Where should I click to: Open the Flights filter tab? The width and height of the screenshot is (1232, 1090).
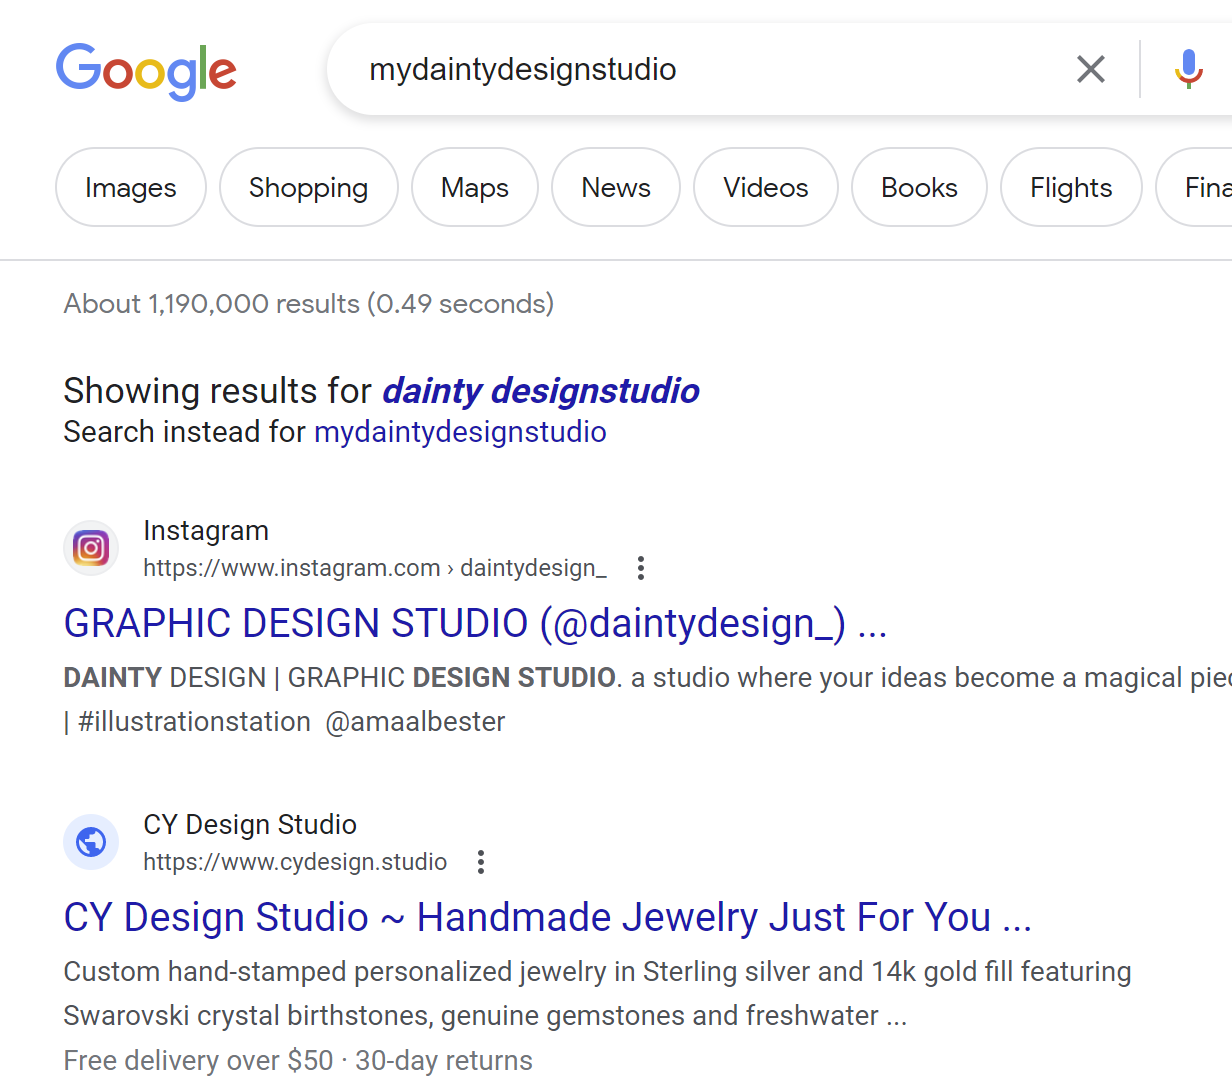pyautogui.click(x=1071, y=187)
